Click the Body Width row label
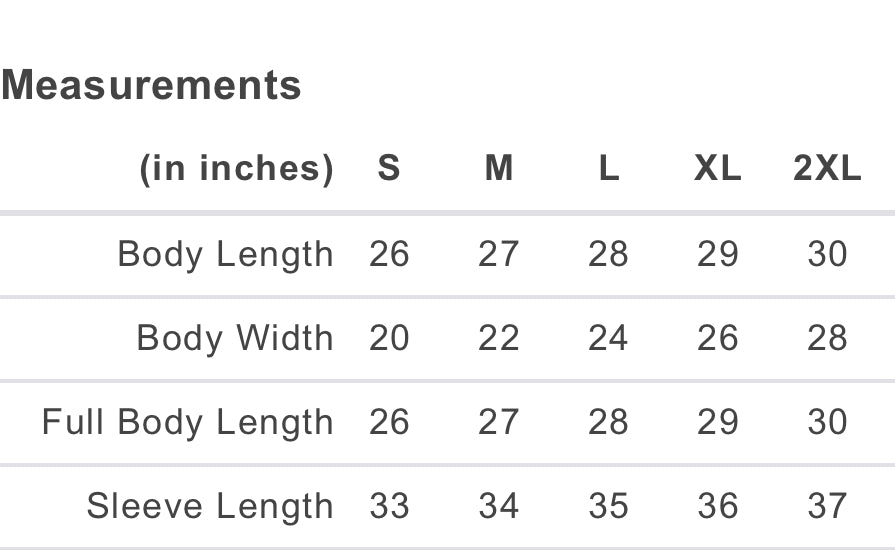The width and height of the screenshot is (895, 553). tap(235, 338)
